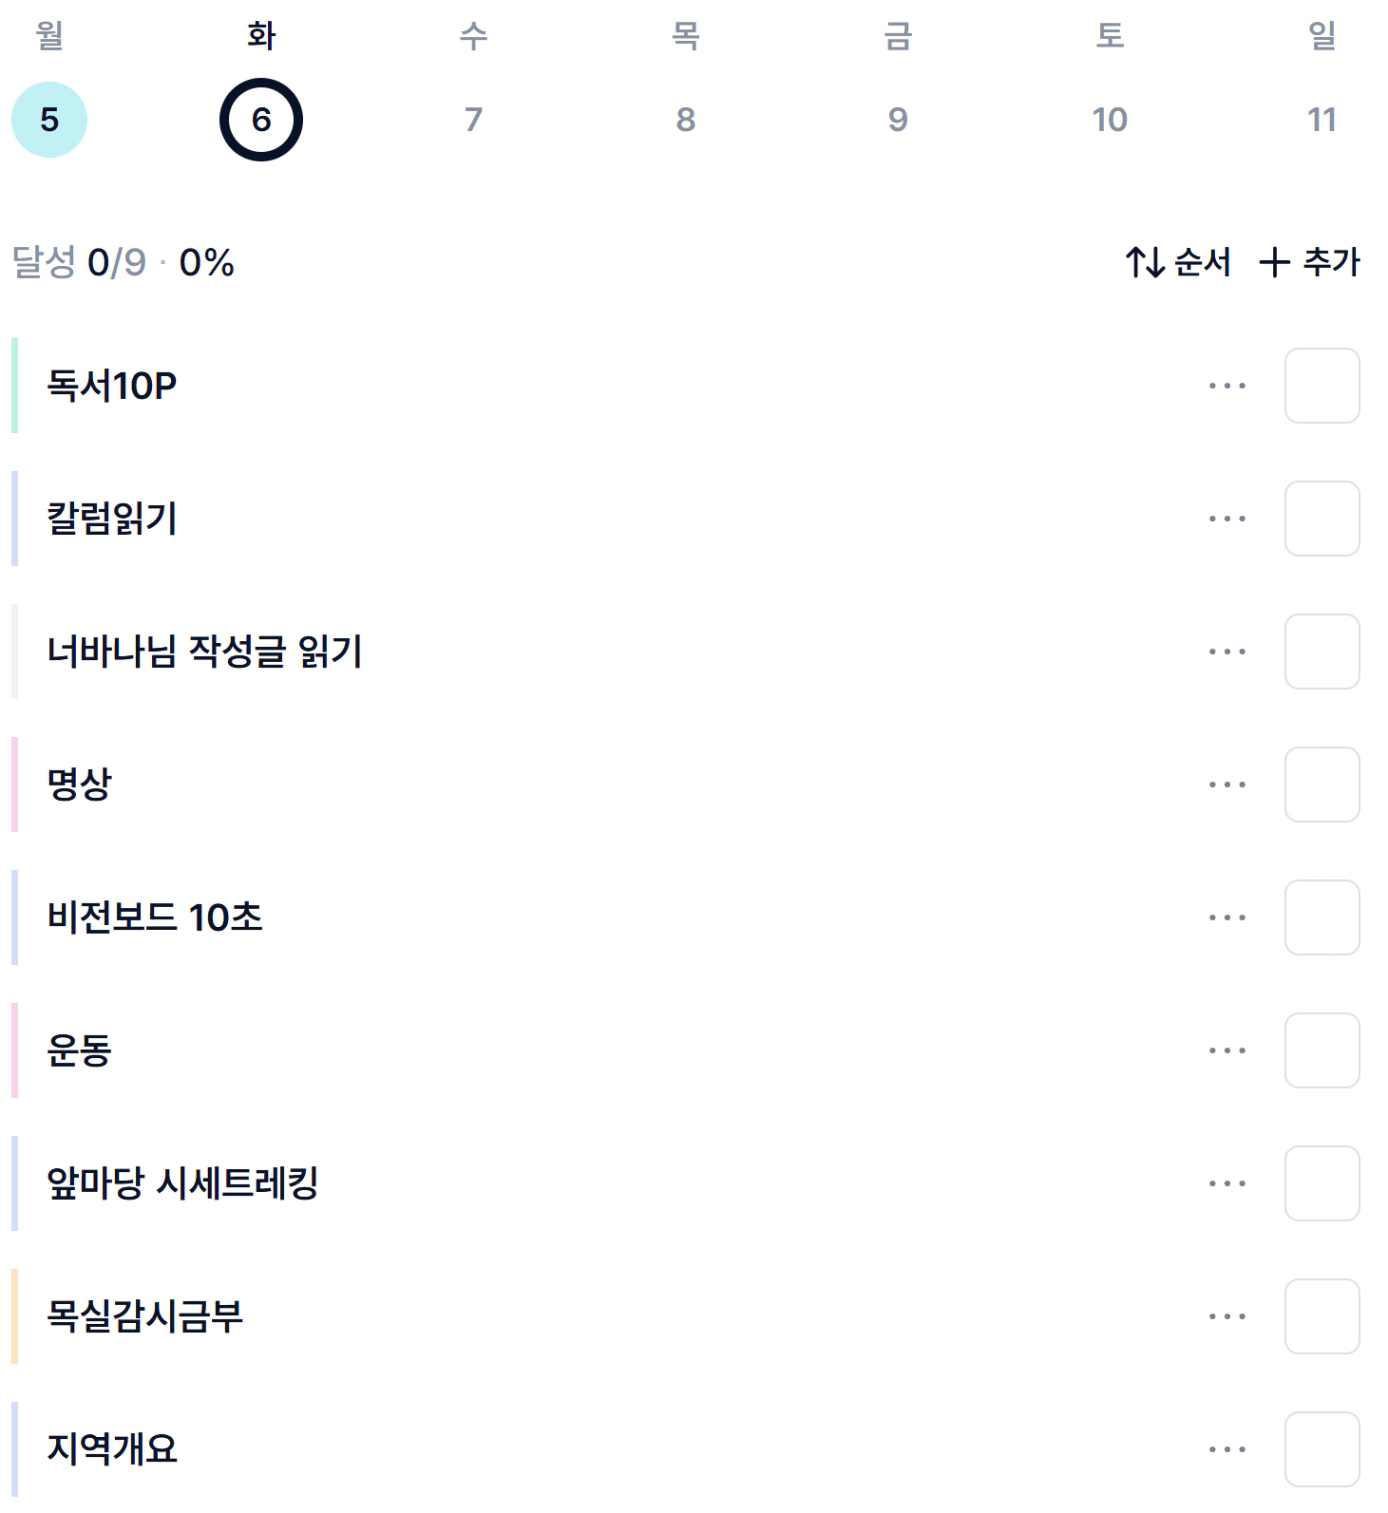
Task: Open the three-dot menu for 칼럼읽기
Action: 1227,519
